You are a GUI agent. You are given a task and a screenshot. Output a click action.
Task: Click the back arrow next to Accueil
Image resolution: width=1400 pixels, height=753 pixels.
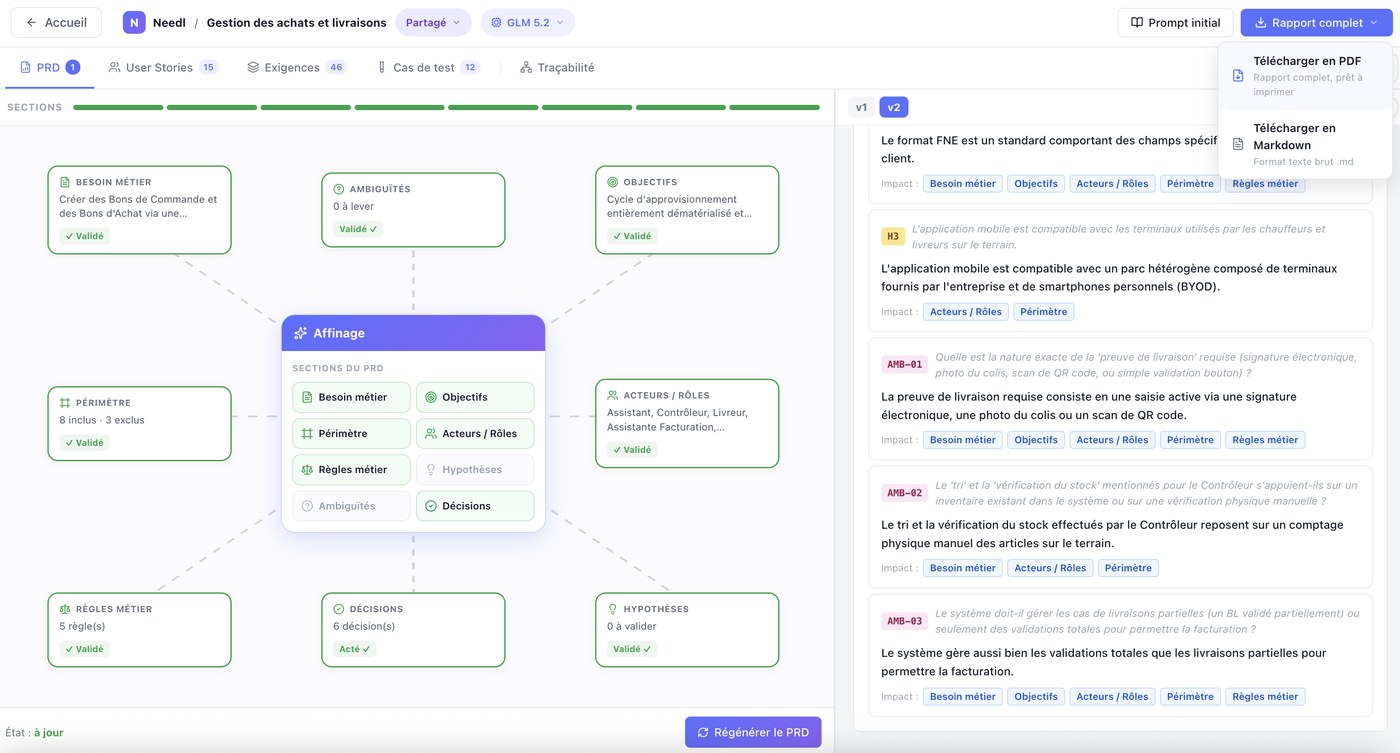pos(31,22)
